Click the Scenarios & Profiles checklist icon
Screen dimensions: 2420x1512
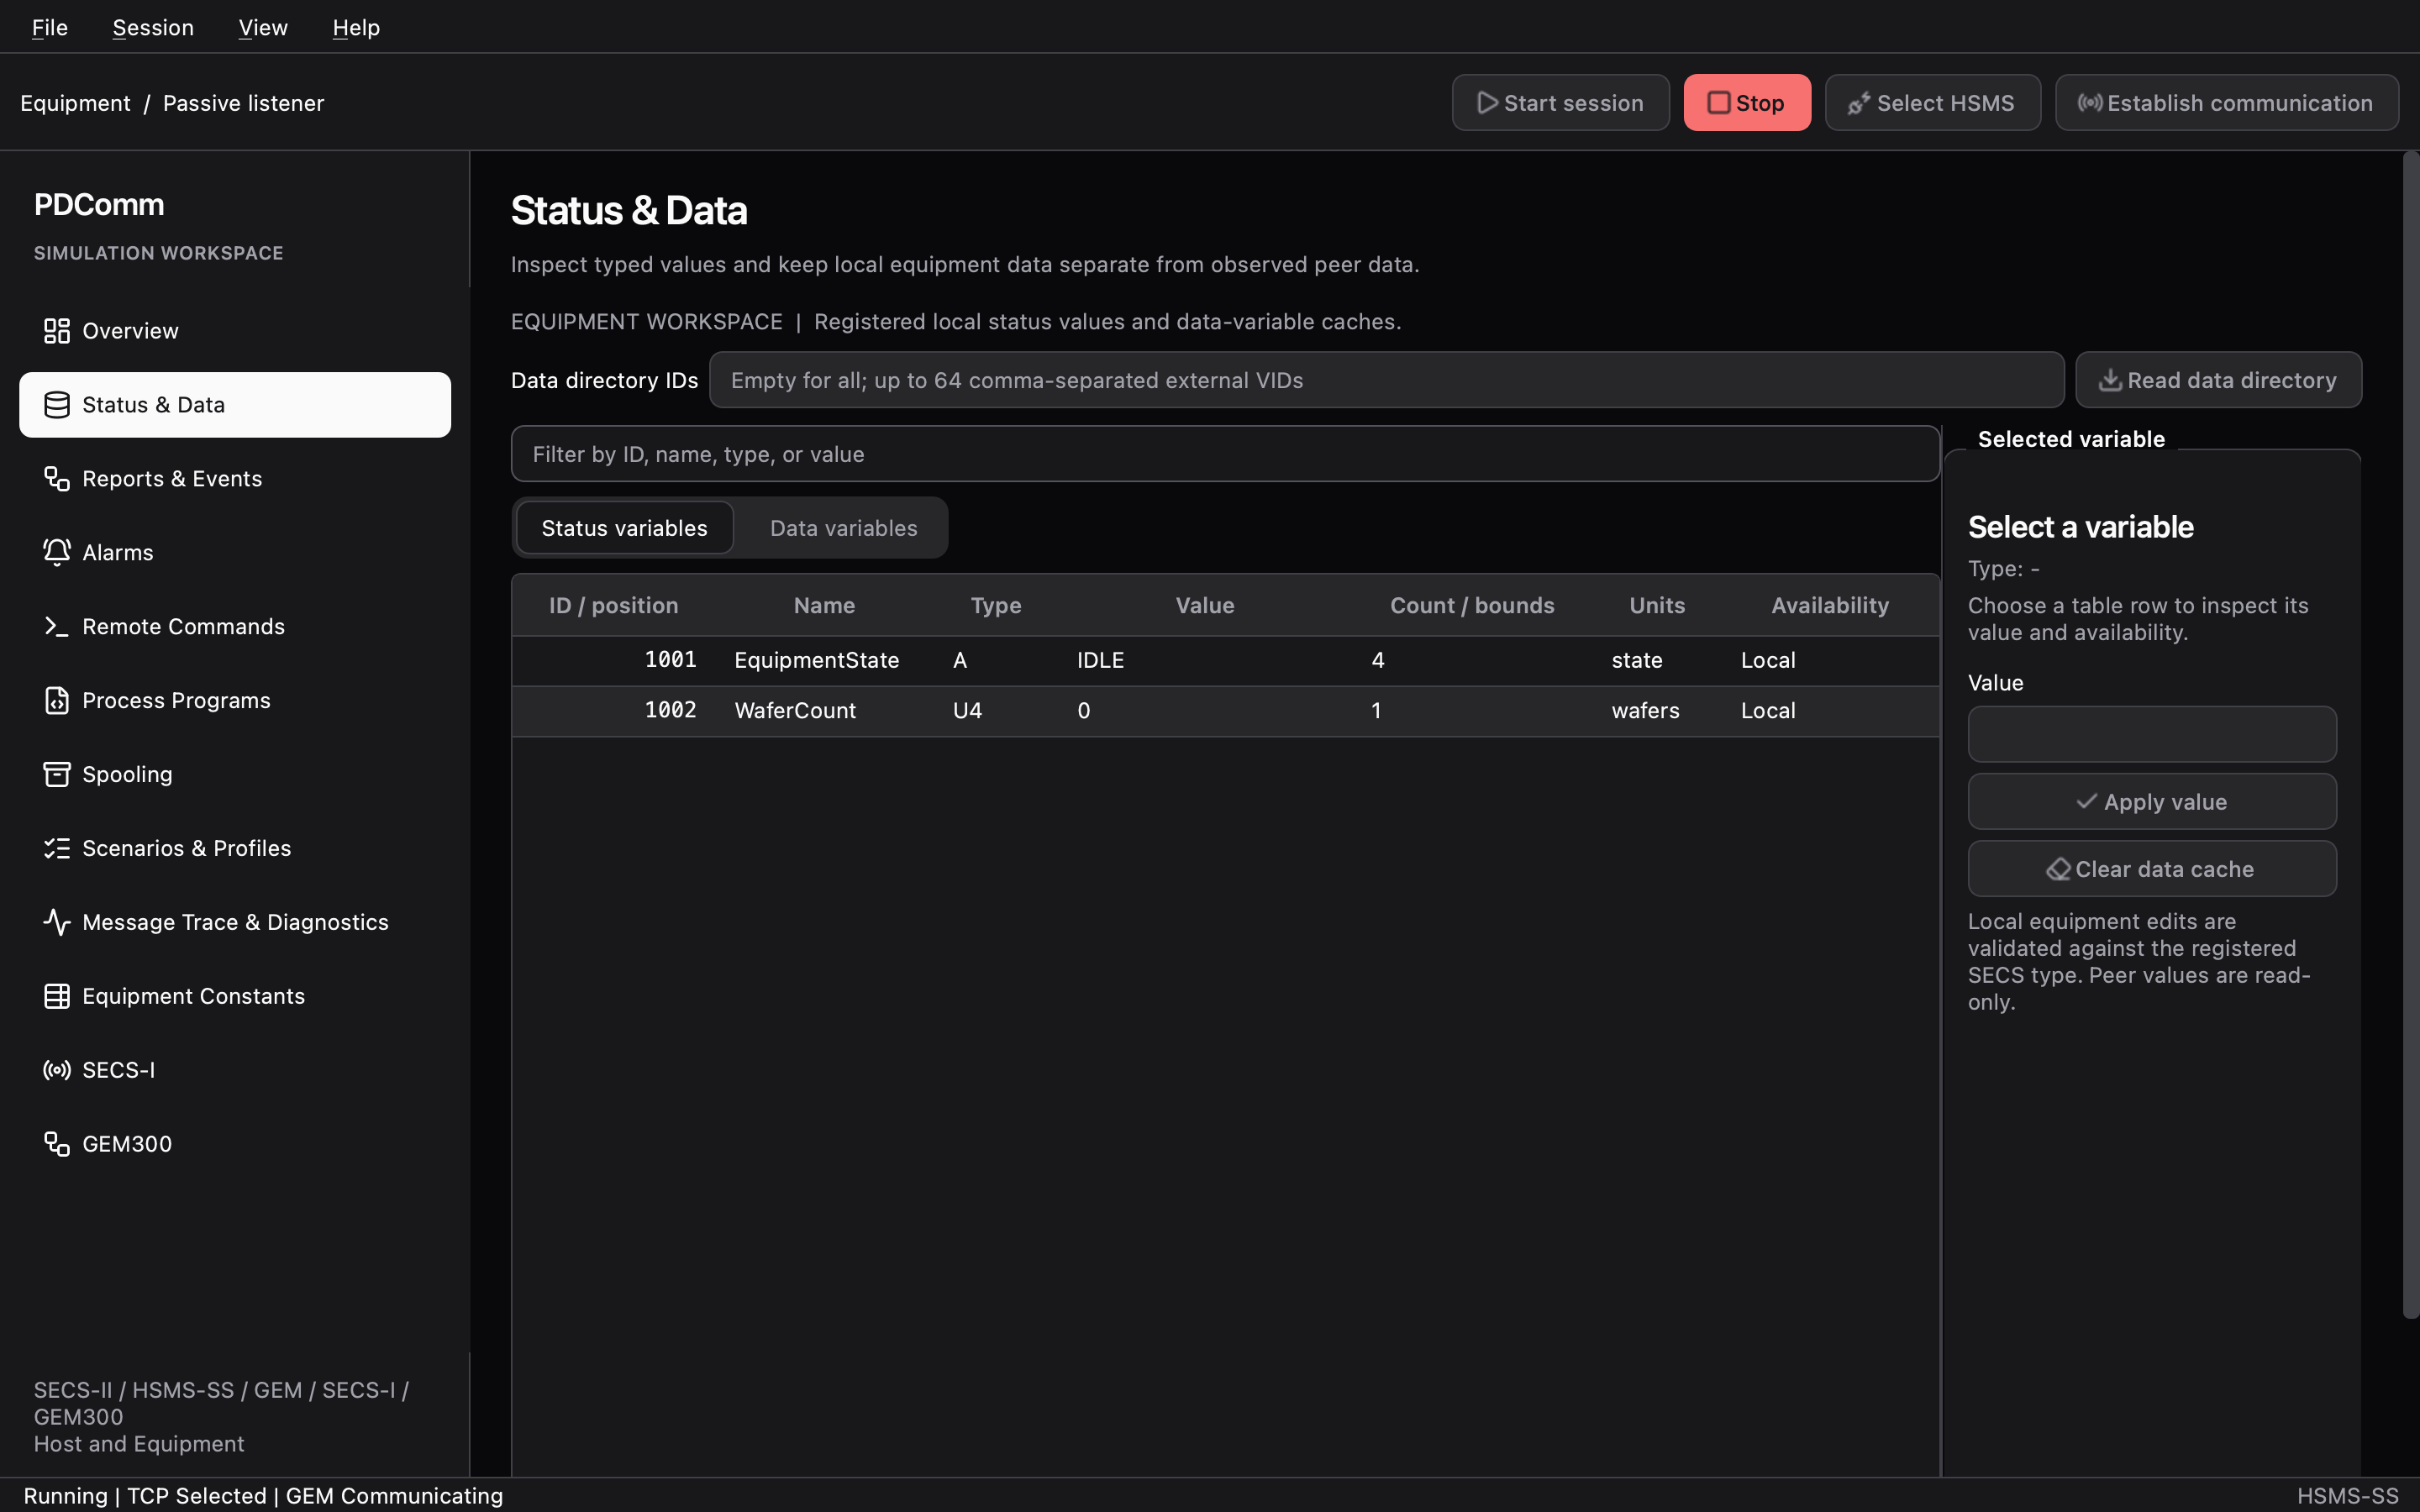(x=57, y=849)
